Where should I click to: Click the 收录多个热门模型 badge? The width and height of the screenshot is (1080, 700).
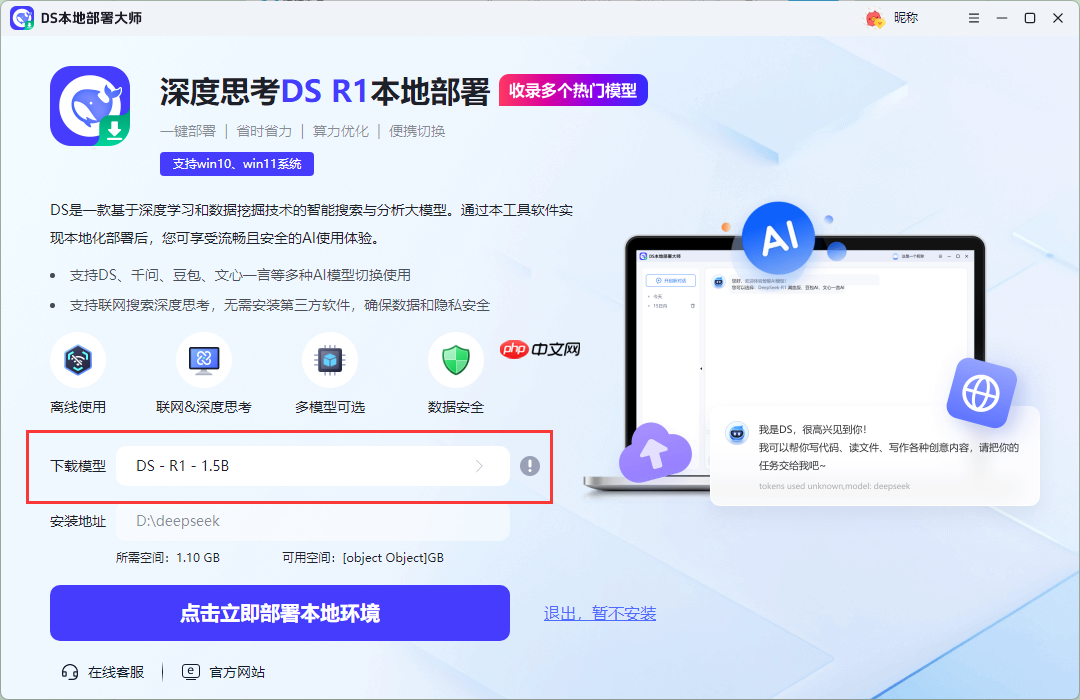[573, 90]
